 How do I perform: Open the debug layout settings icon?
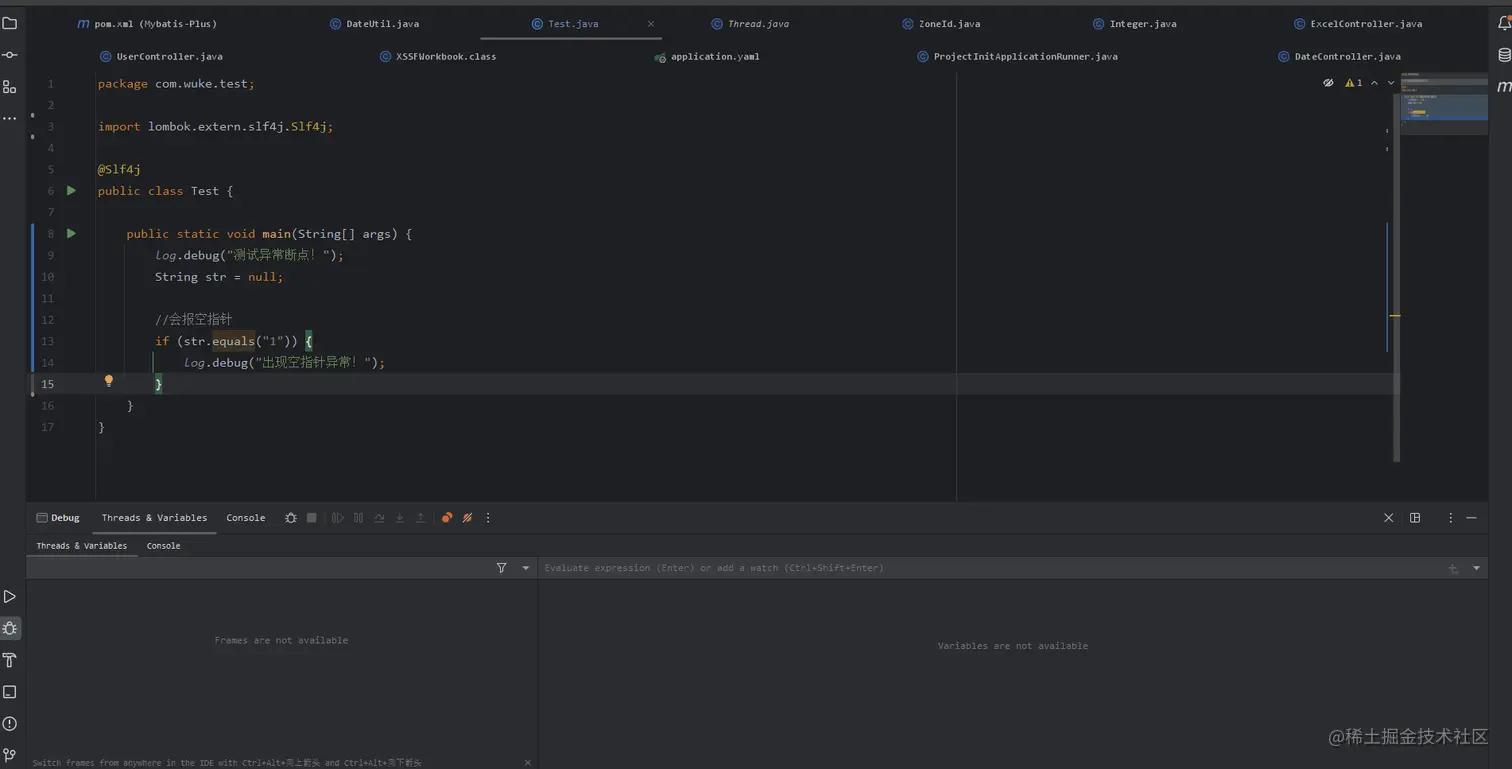[1415, 518]
